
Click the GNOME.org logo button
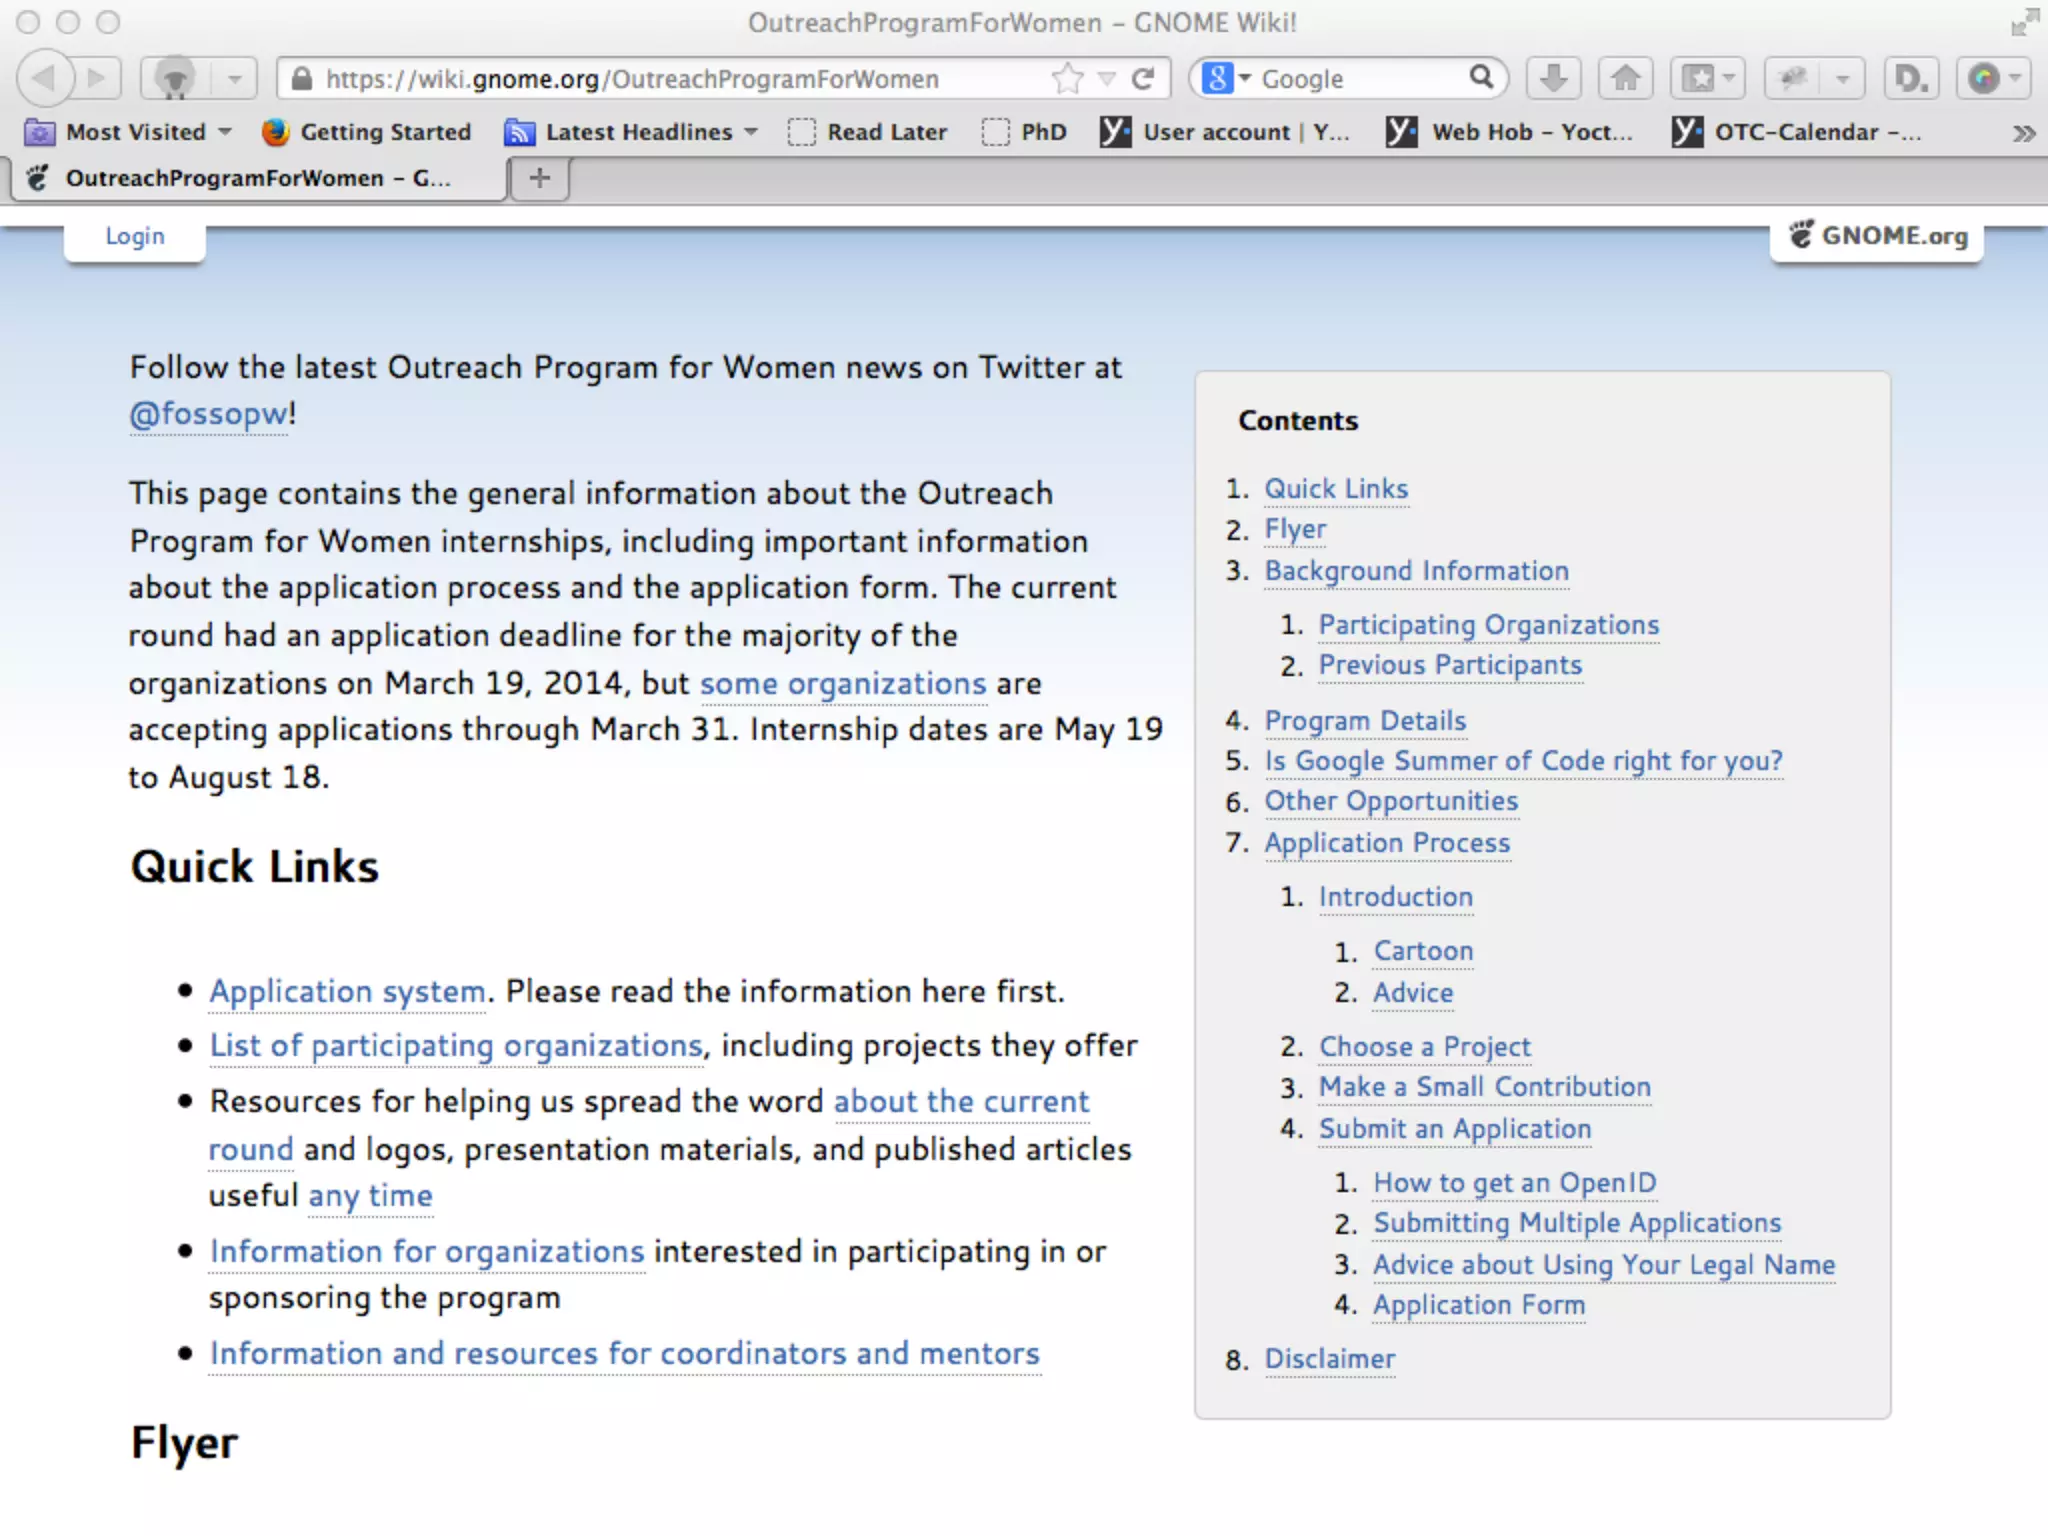(x=1877, y=236)
